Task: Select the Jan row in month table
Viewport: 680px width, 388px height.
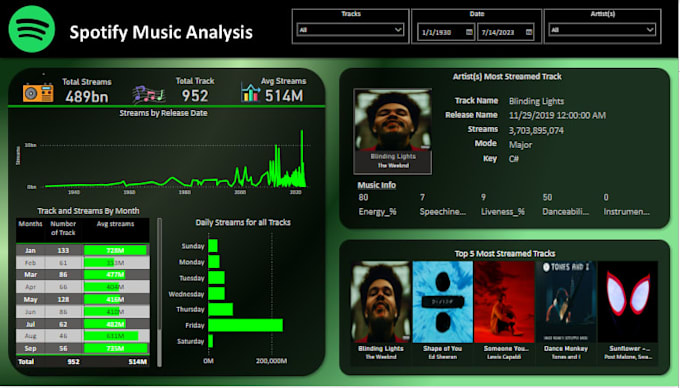Action: 83,250
